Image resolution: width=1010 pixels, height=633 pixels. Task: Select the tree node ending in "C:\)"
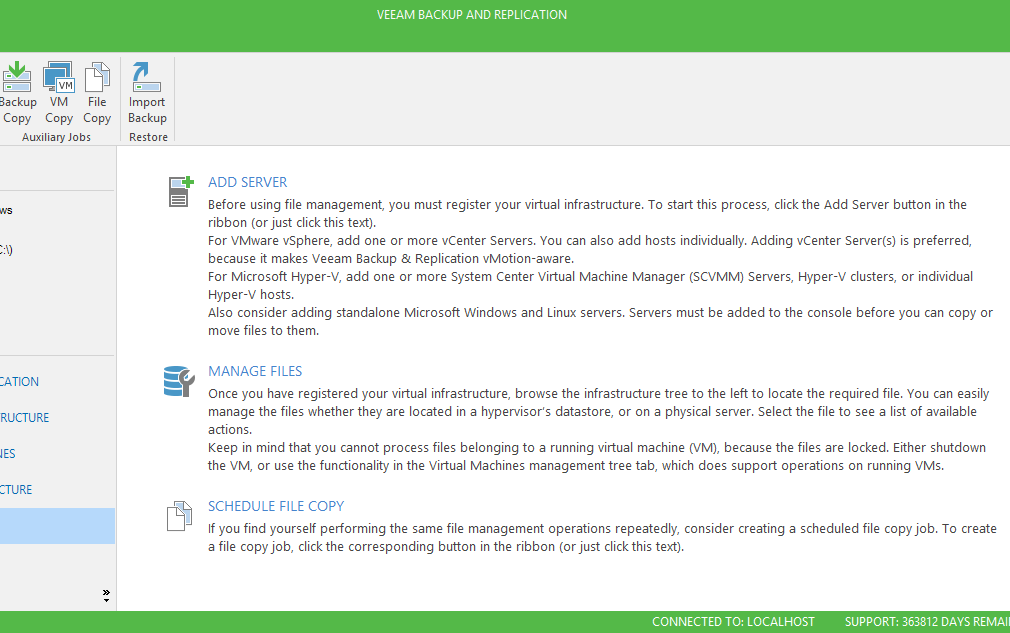(x=6, y=250)
